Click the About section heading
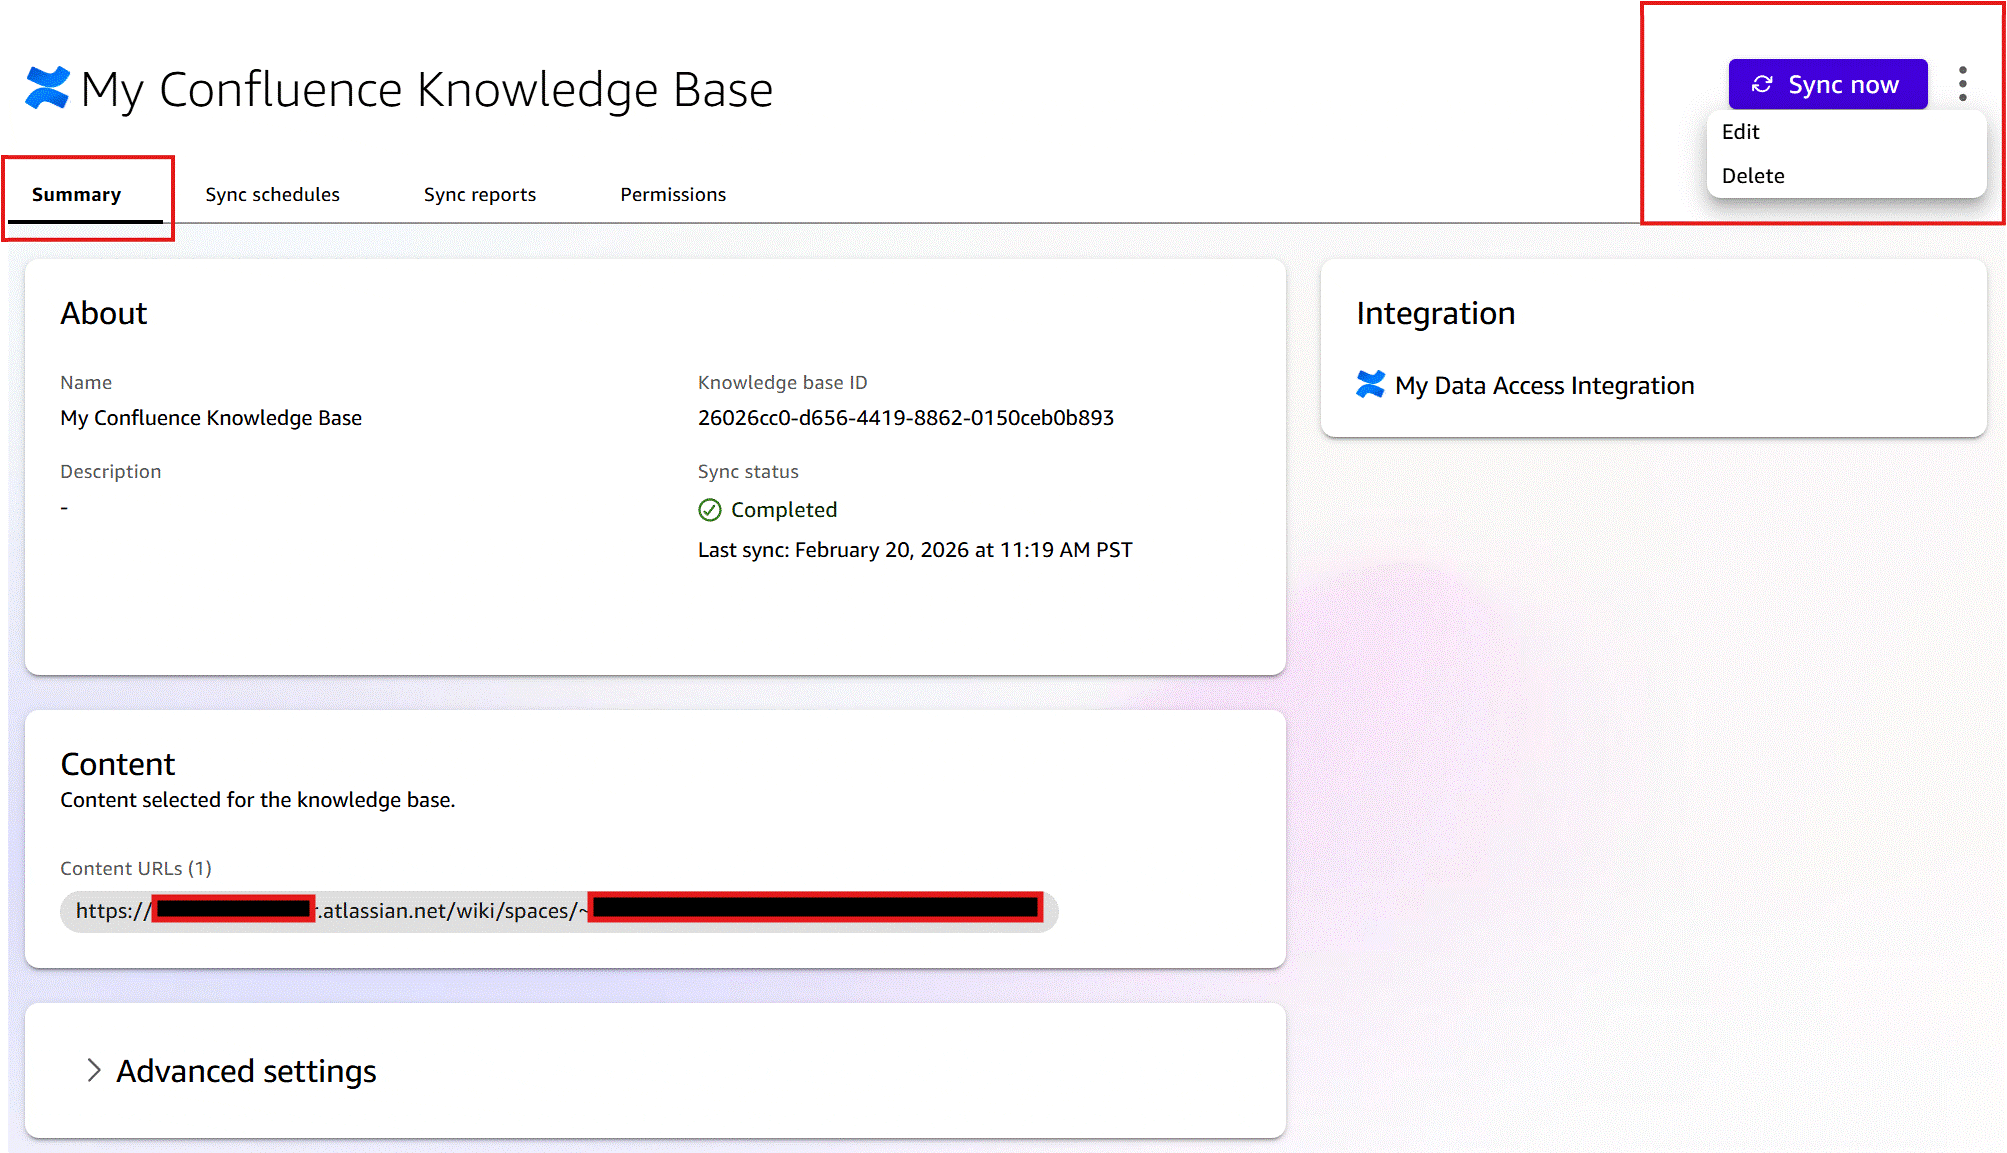The width and height of the screenshot is (2007, 1153). 104,313
